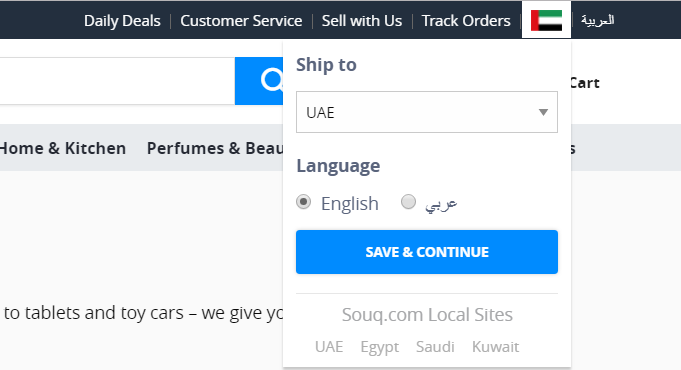
Task: Switch site to العربية in header
Action: (x=598, y=20)
